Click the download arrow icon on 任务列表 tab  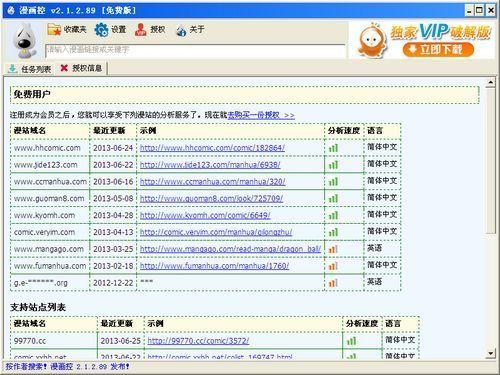pos(13,69)
